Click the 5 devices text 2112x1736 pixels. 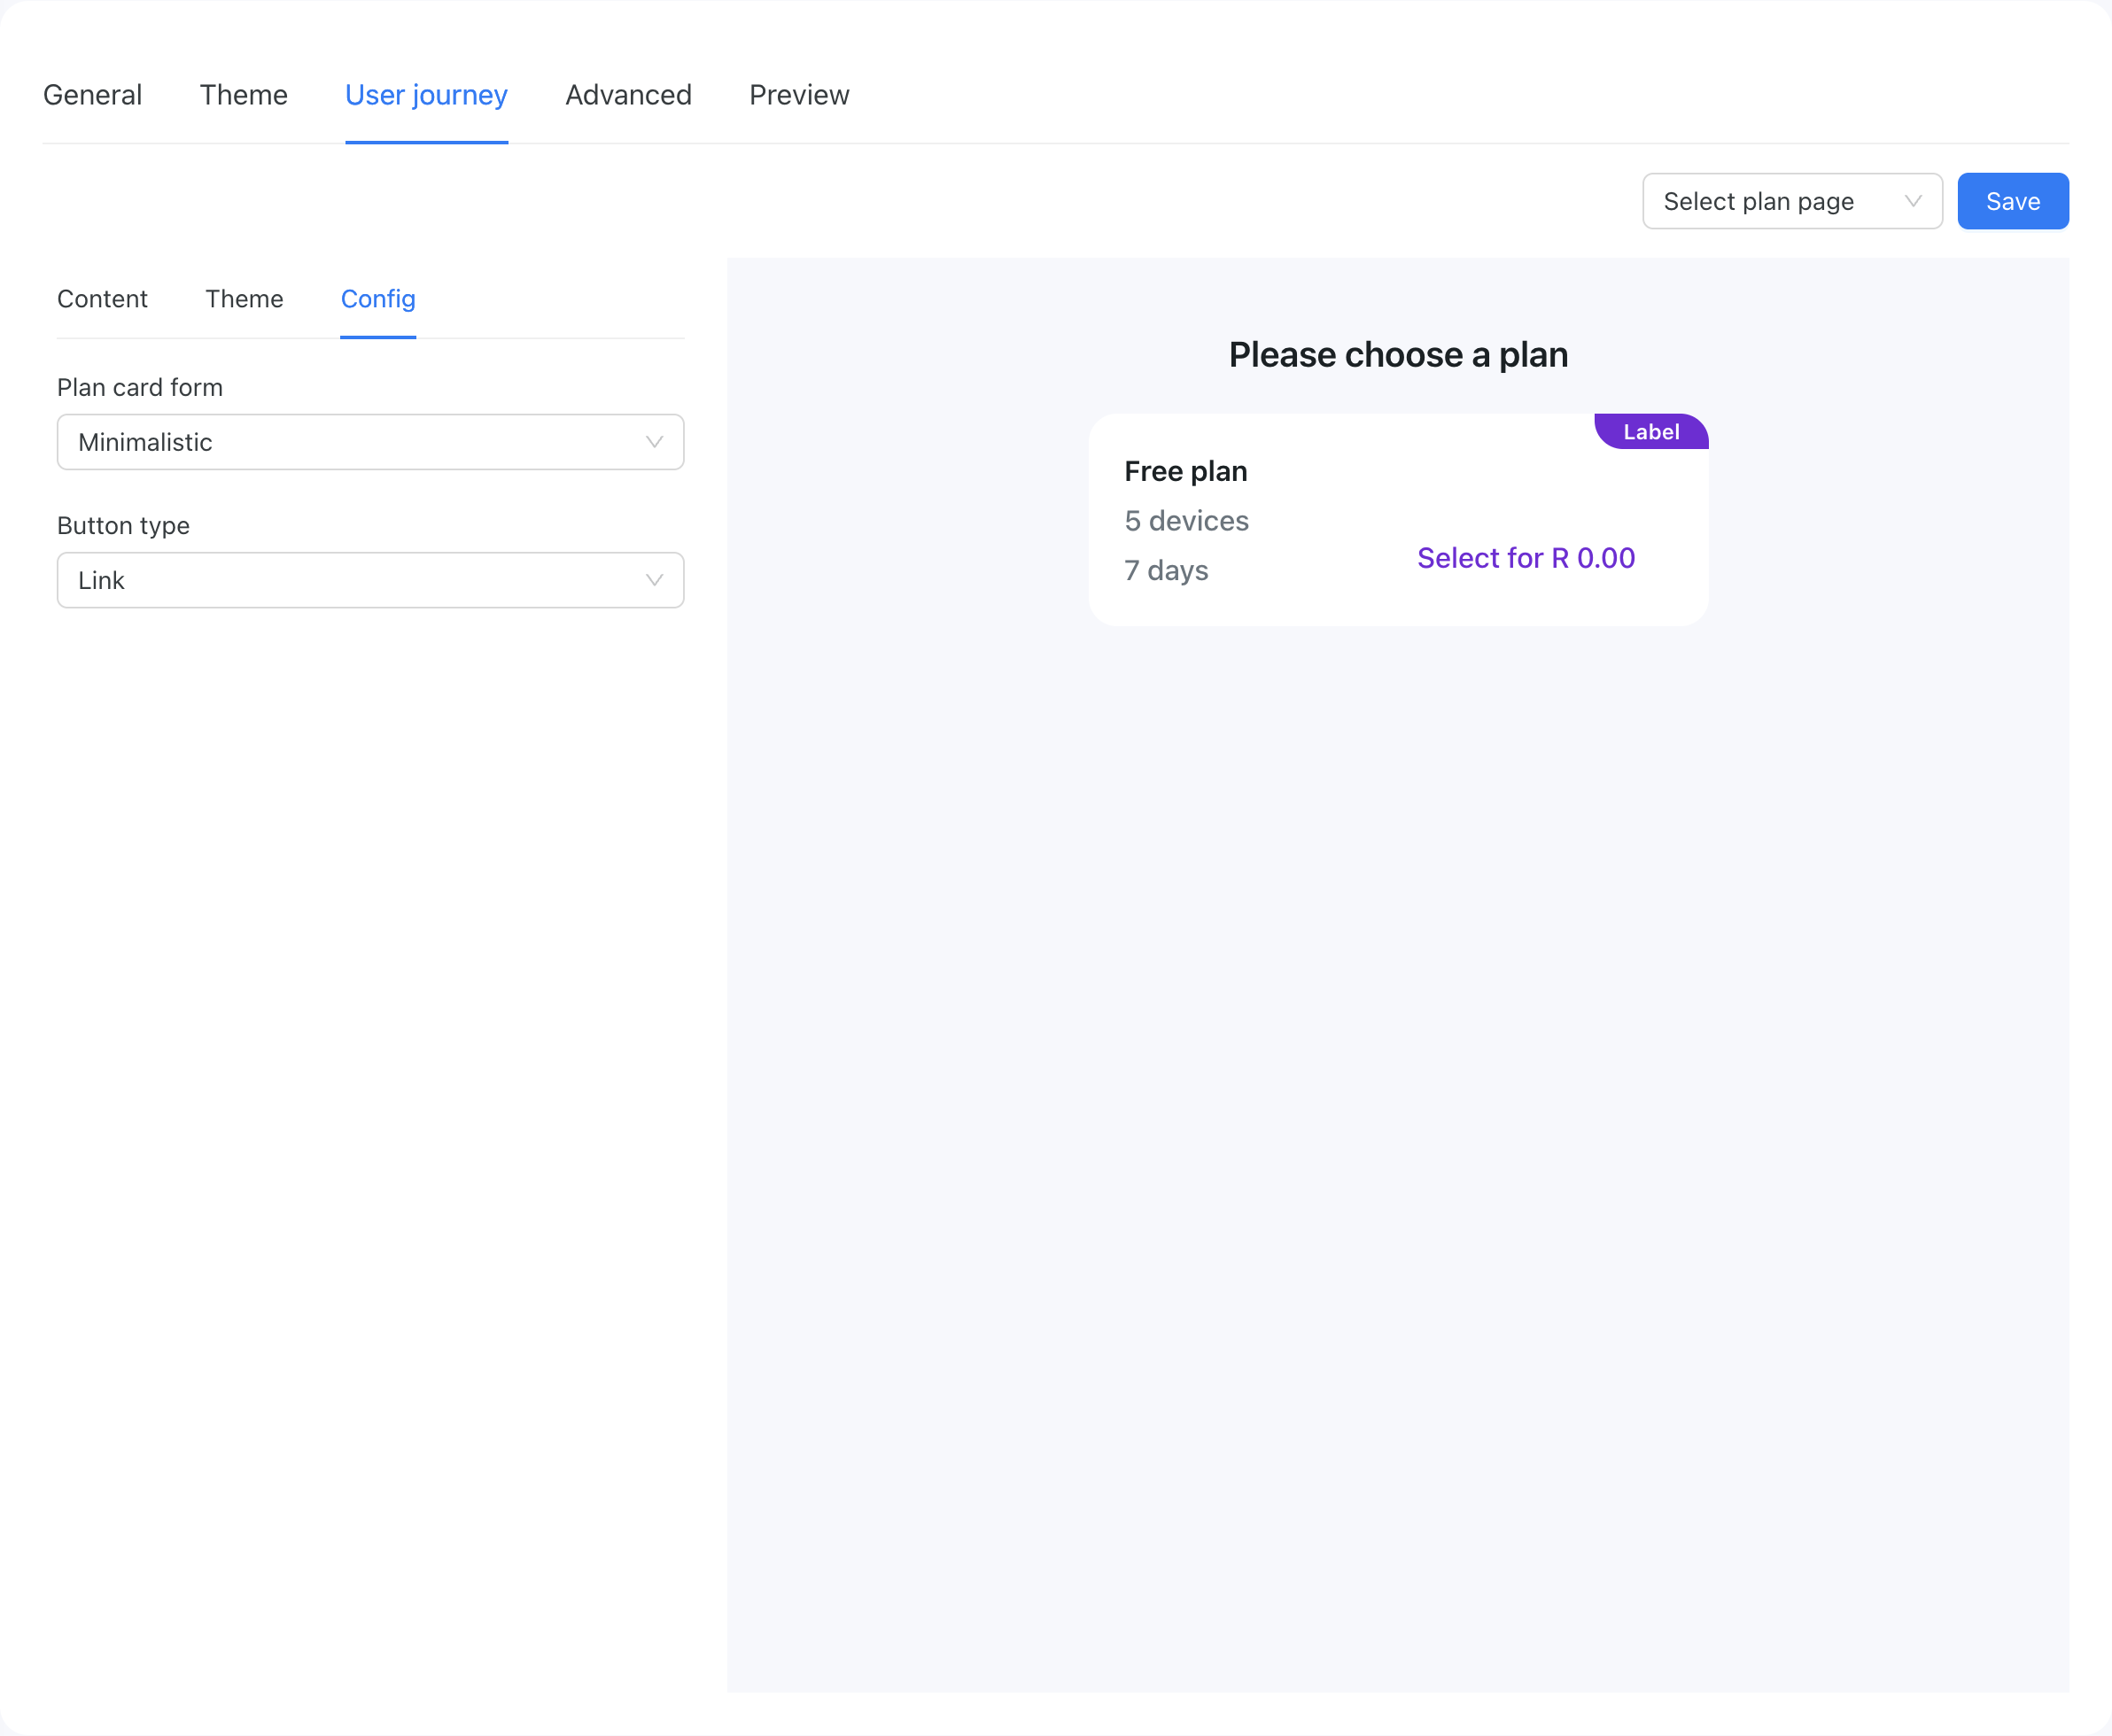(x=1186, y=520)
